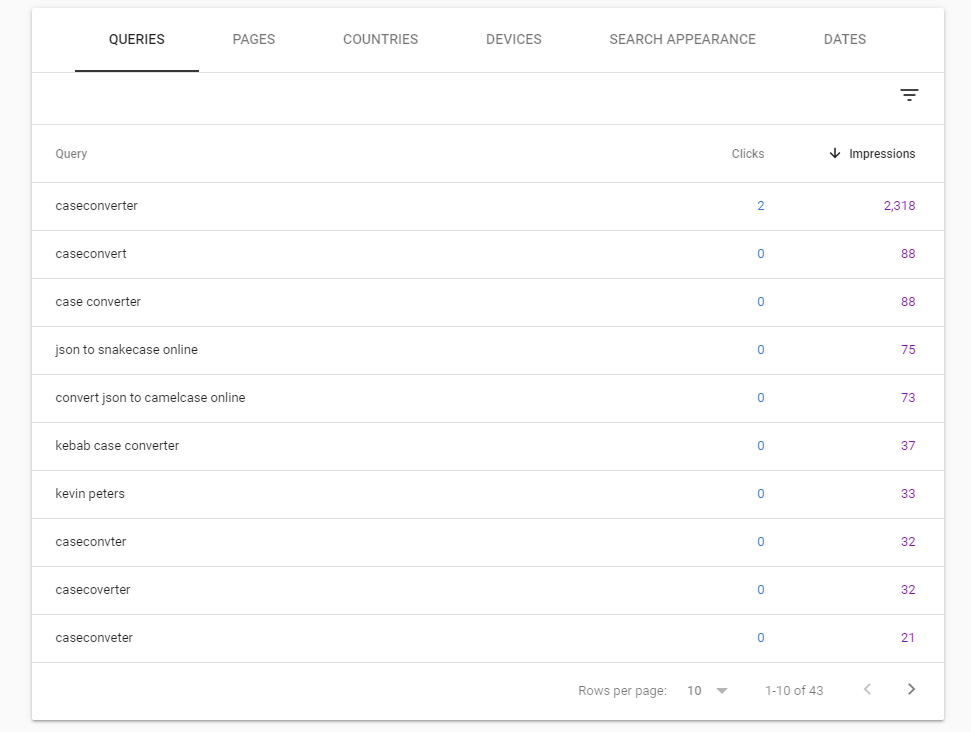The height and width of the screenshot is (732, 971).
Task: Click the 'caseconverter' query row
Action: coord(97,206)
